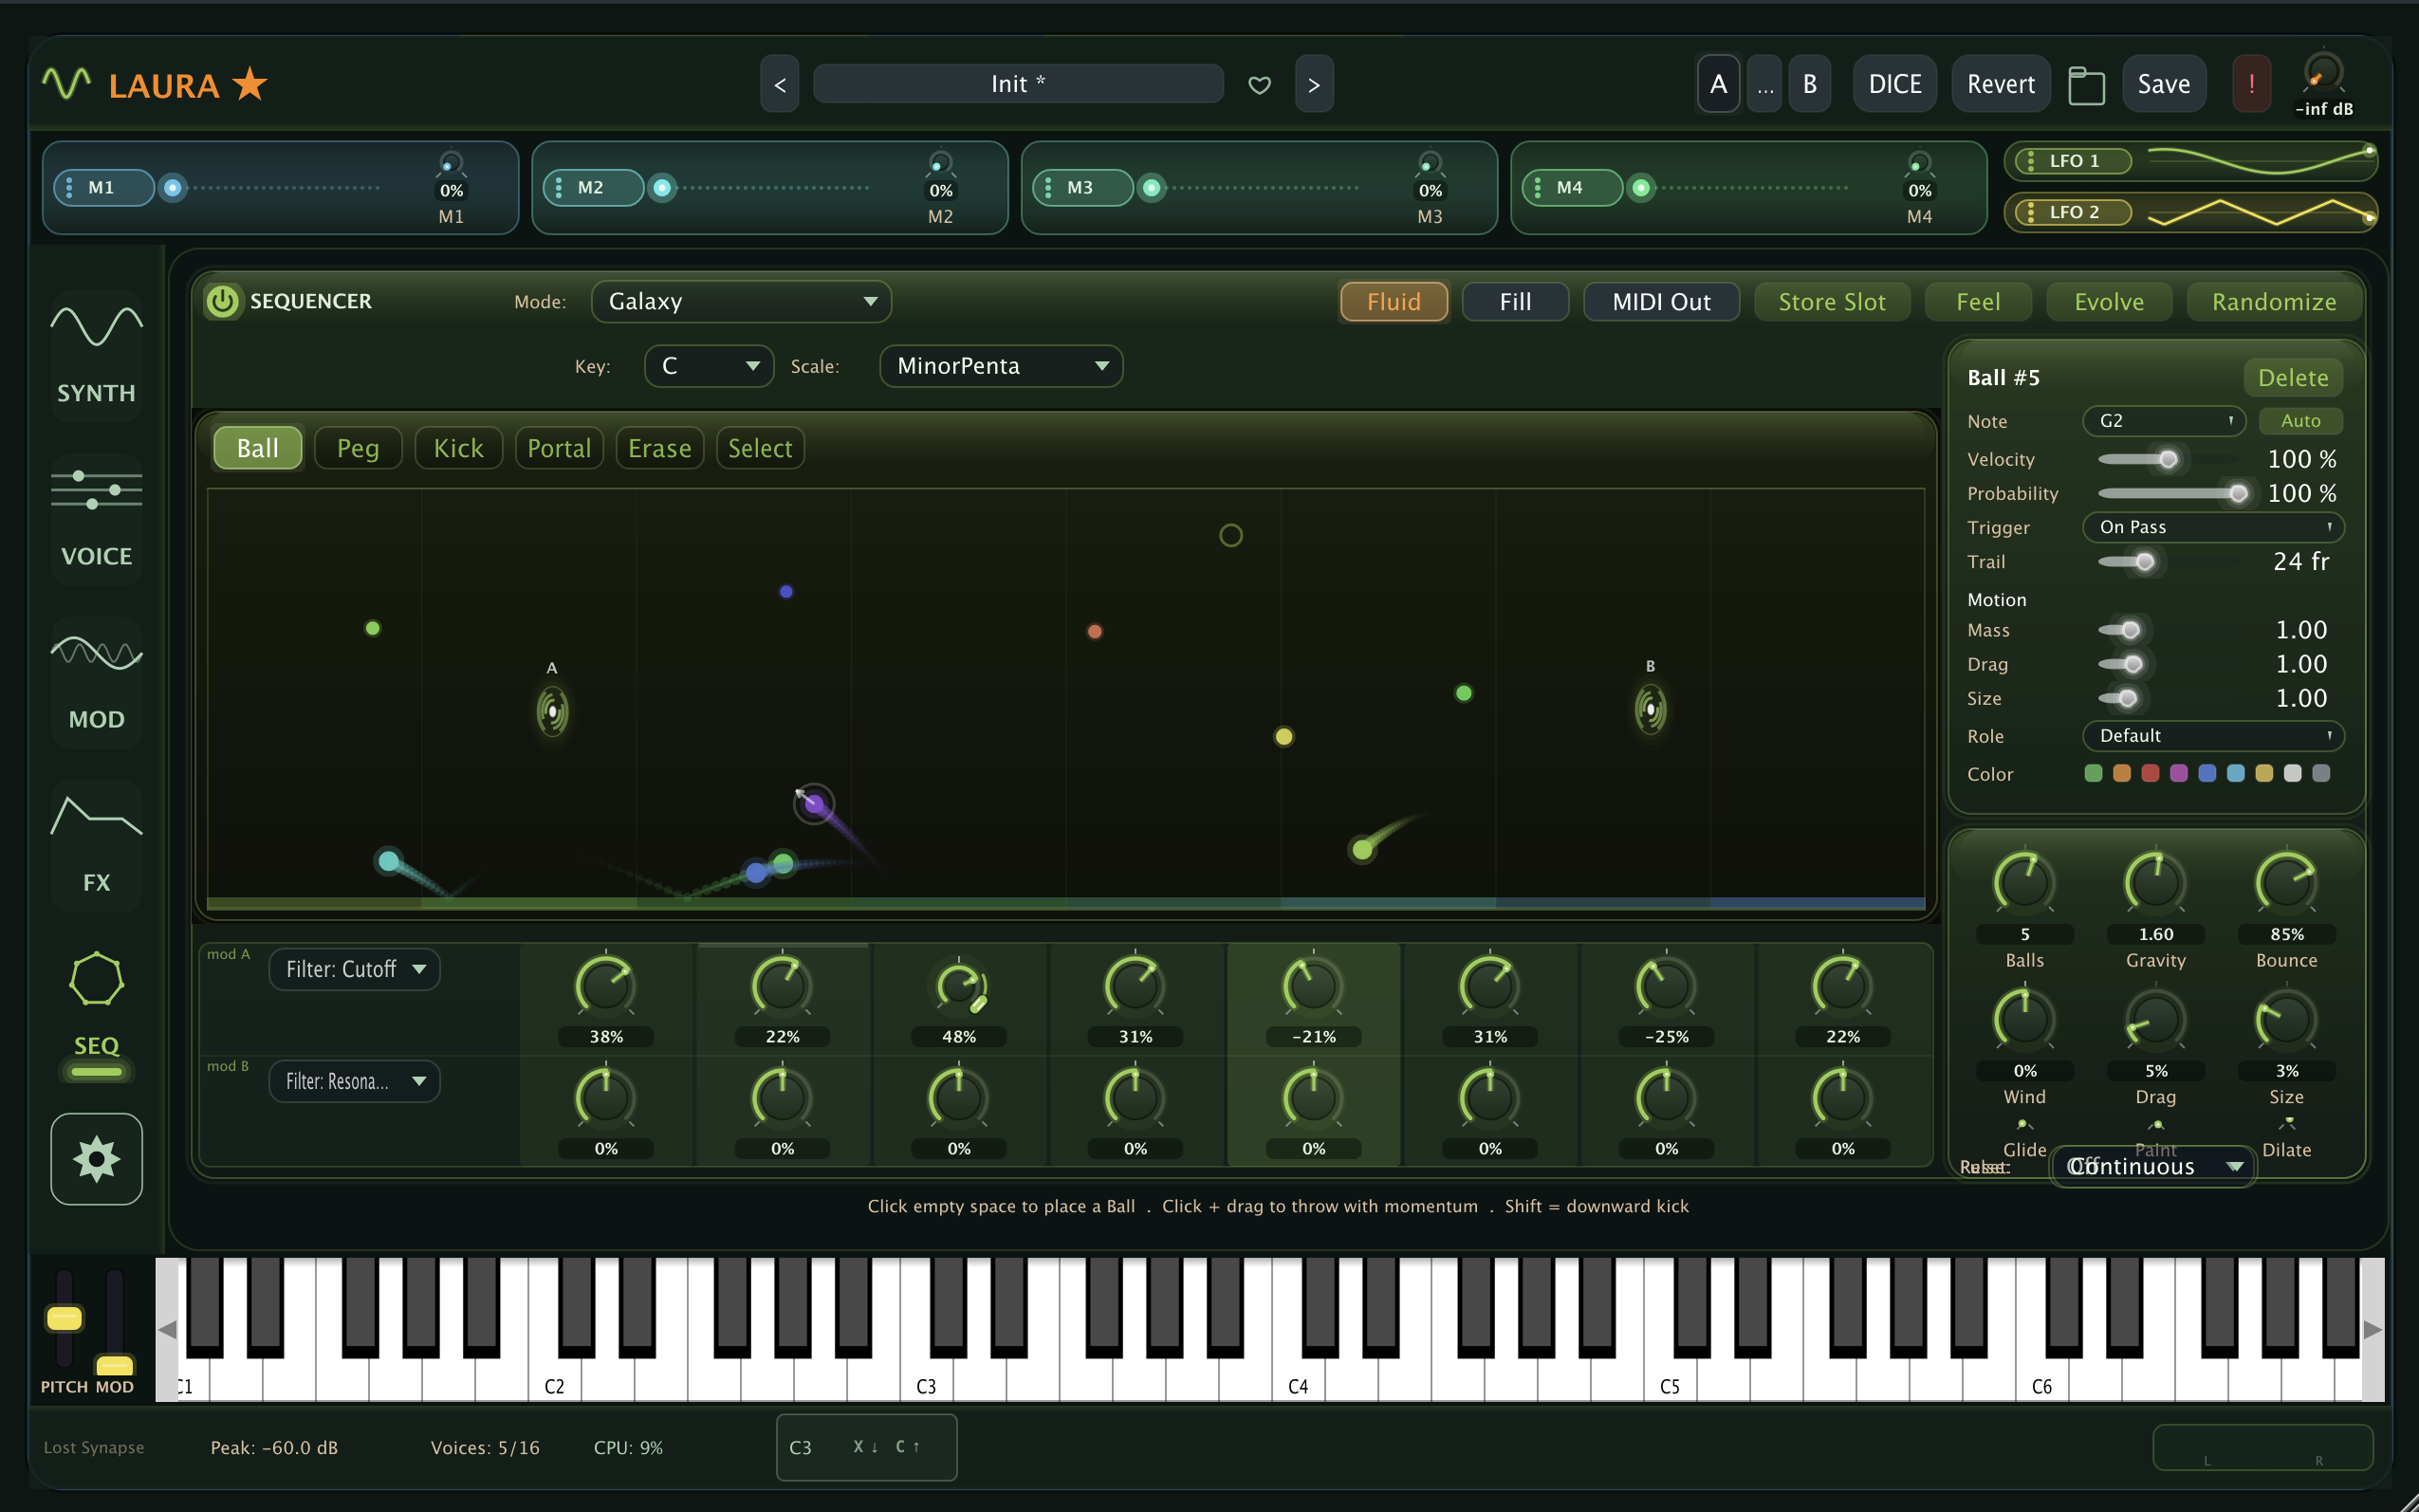Click the Init preset name field

tap(1018, 84)
